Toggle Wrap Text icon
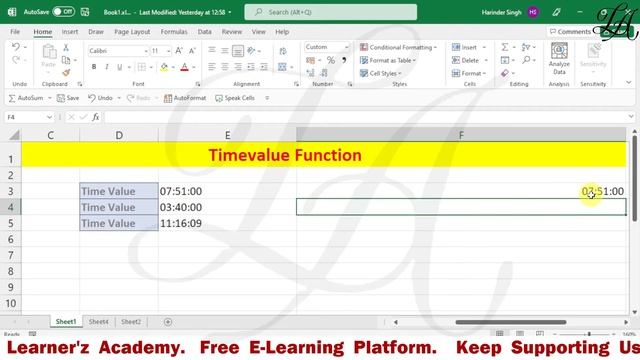The height and width of the screenshot is (360, 640). point(282,51)
